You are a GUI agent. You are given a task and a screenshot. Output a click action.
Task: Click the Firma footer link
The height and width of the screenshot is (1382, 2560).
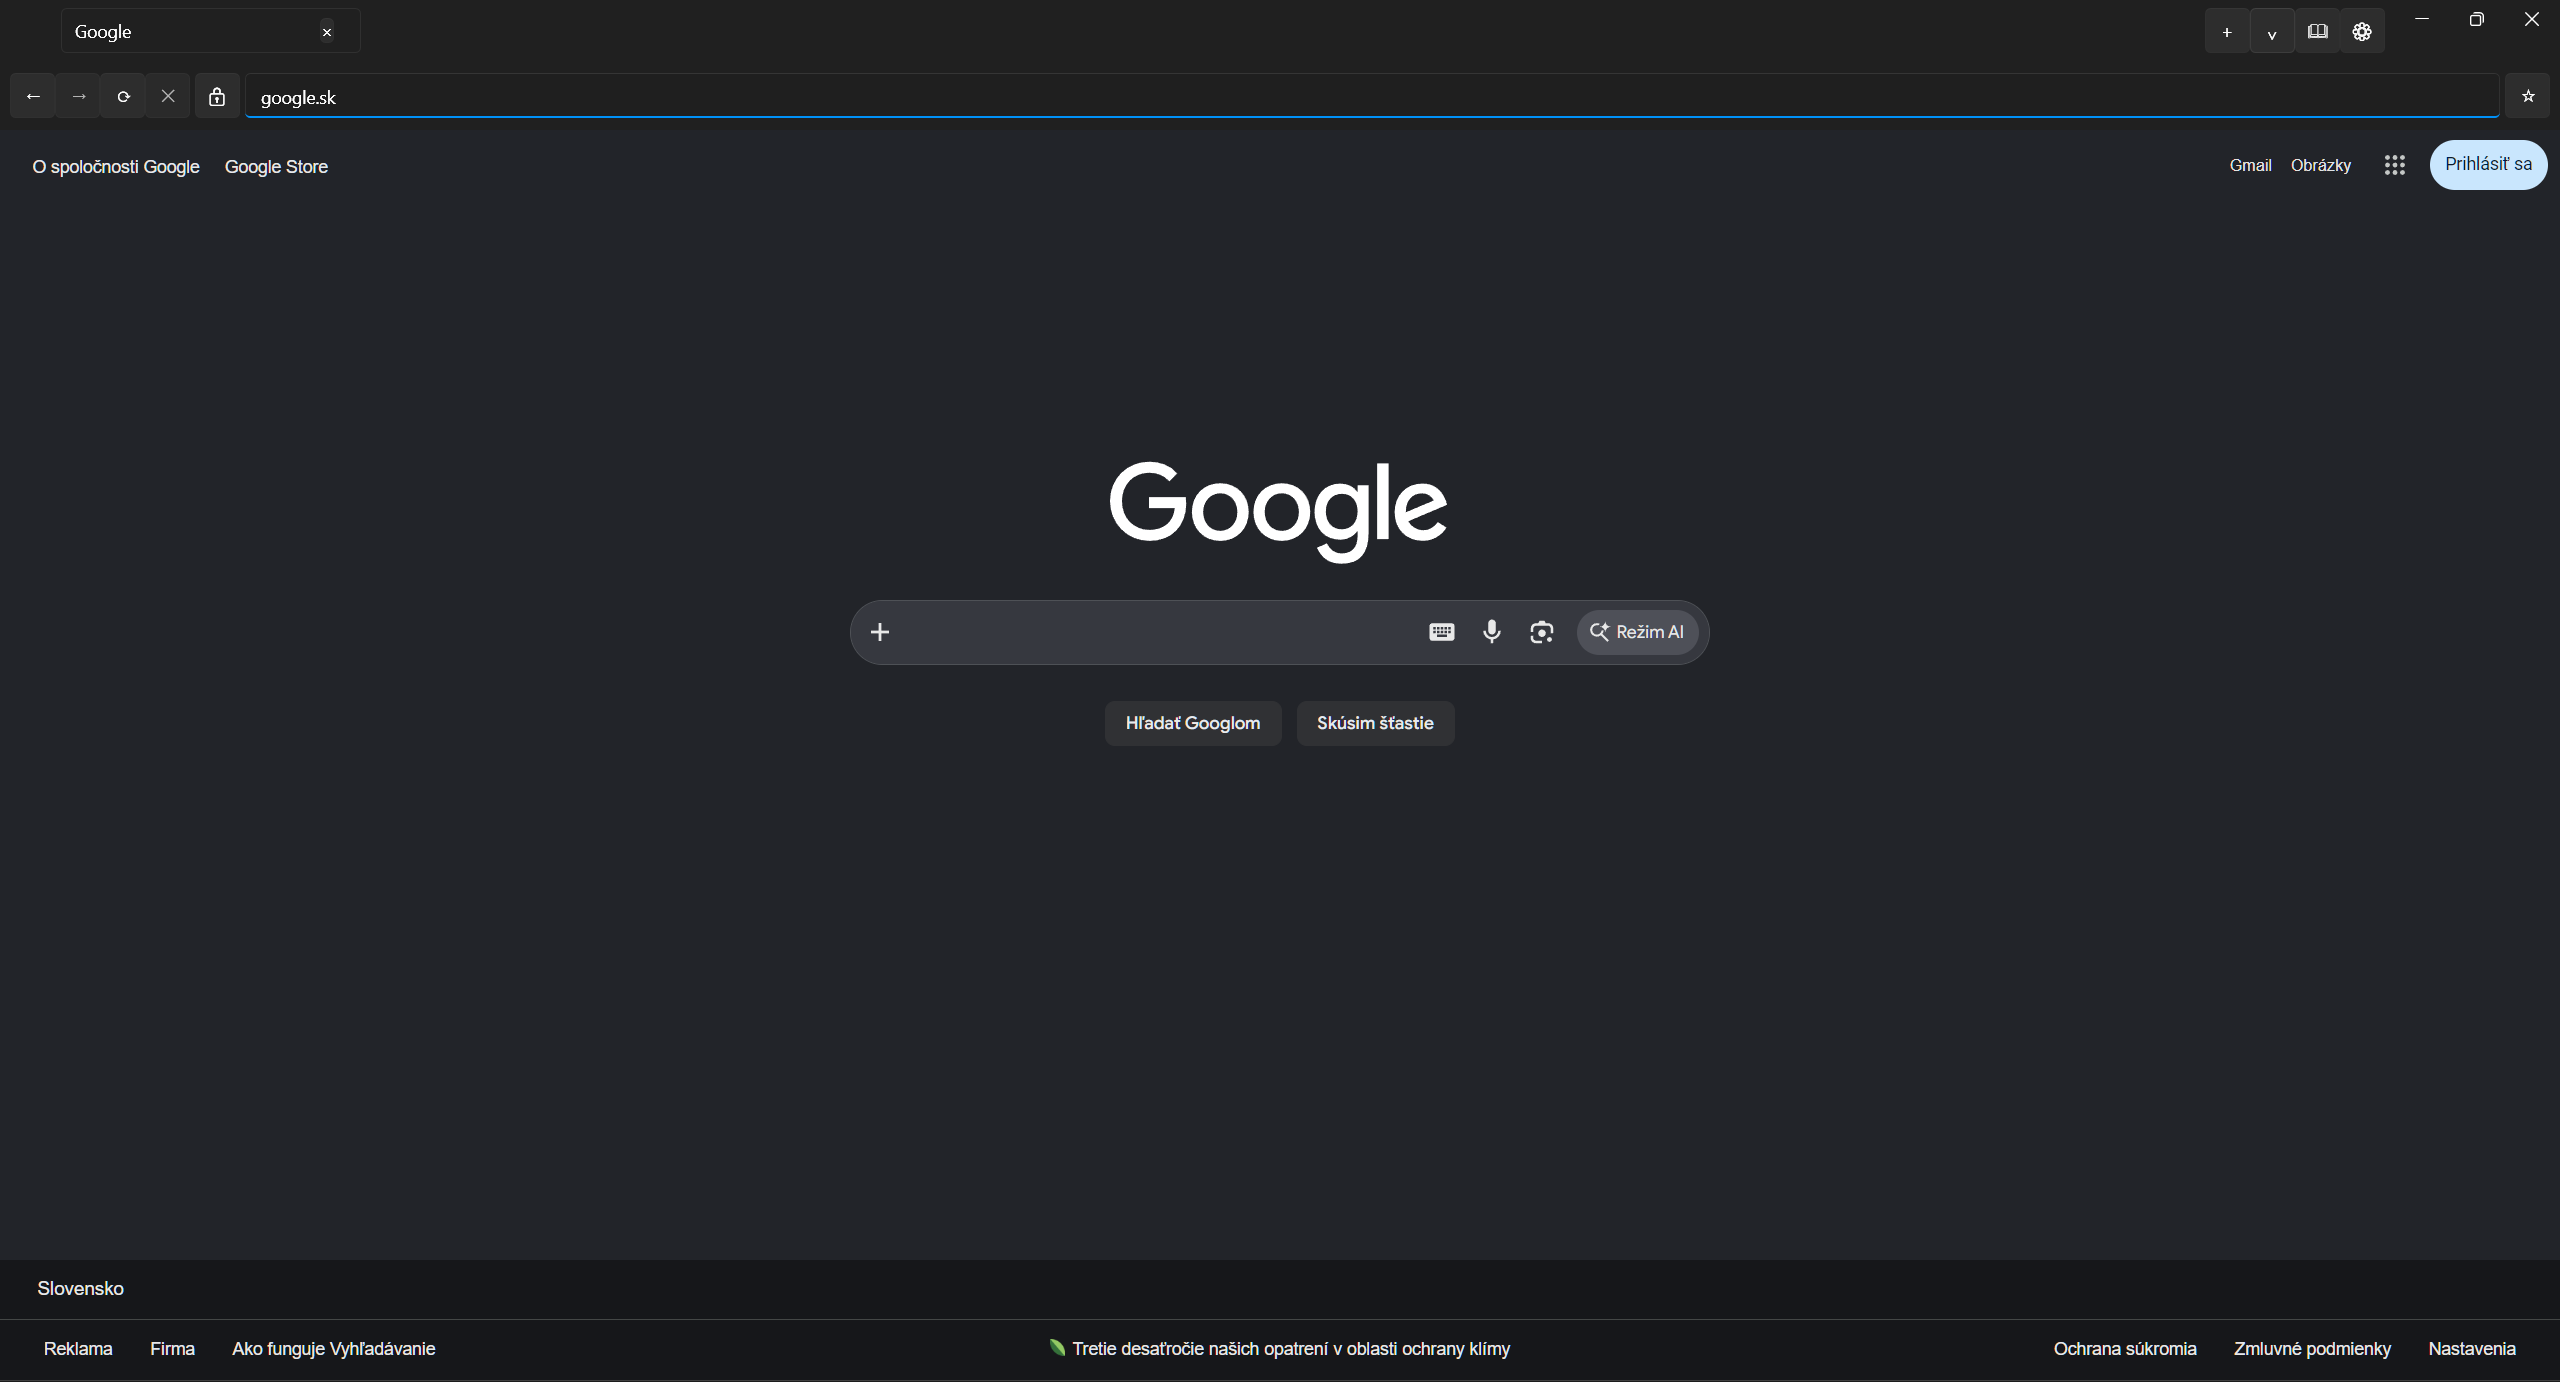(172, 1349)
